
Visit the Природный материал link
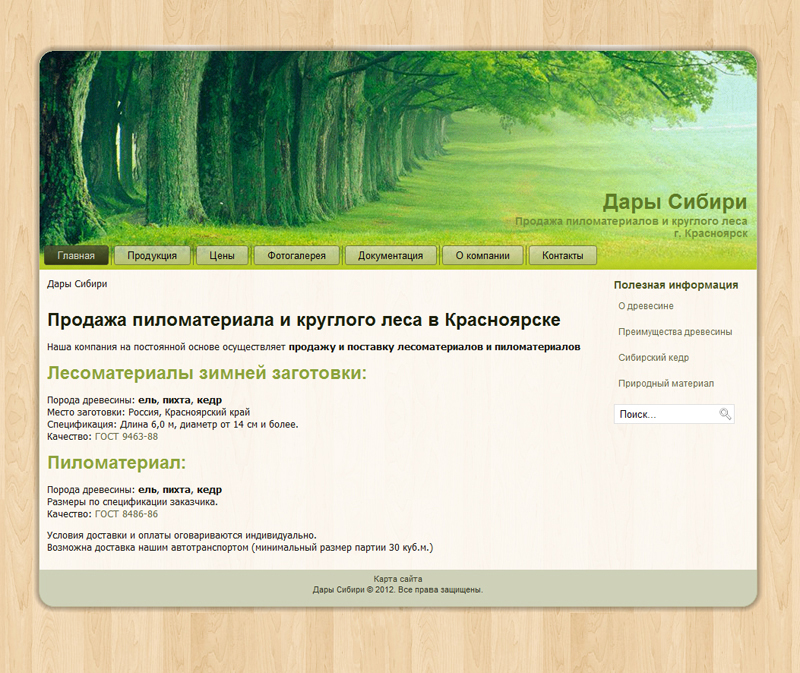point(666,383)
